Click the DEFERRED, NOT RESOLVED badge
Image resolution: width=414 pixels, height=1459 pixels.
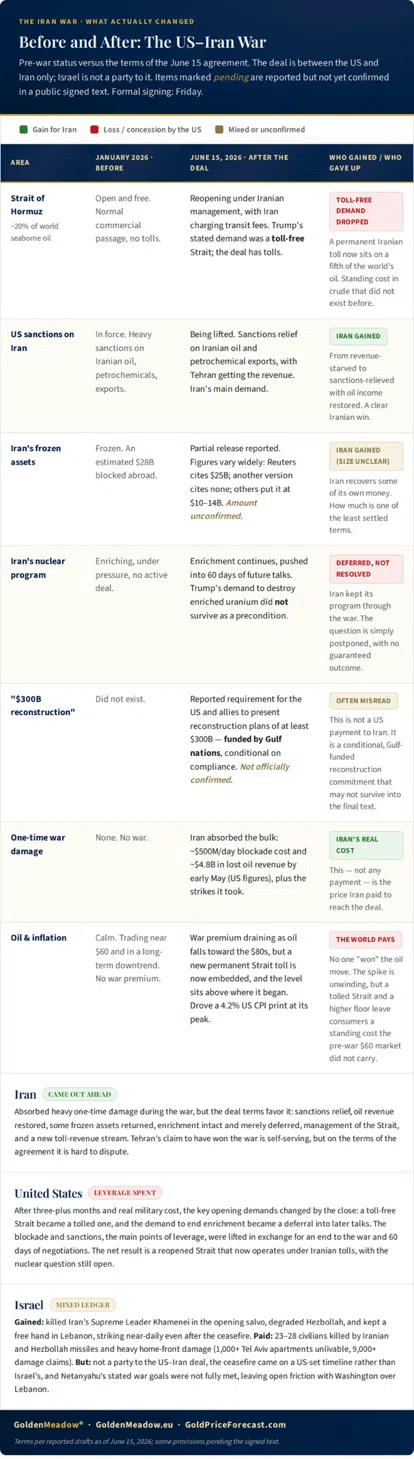[x=366, y=568]
